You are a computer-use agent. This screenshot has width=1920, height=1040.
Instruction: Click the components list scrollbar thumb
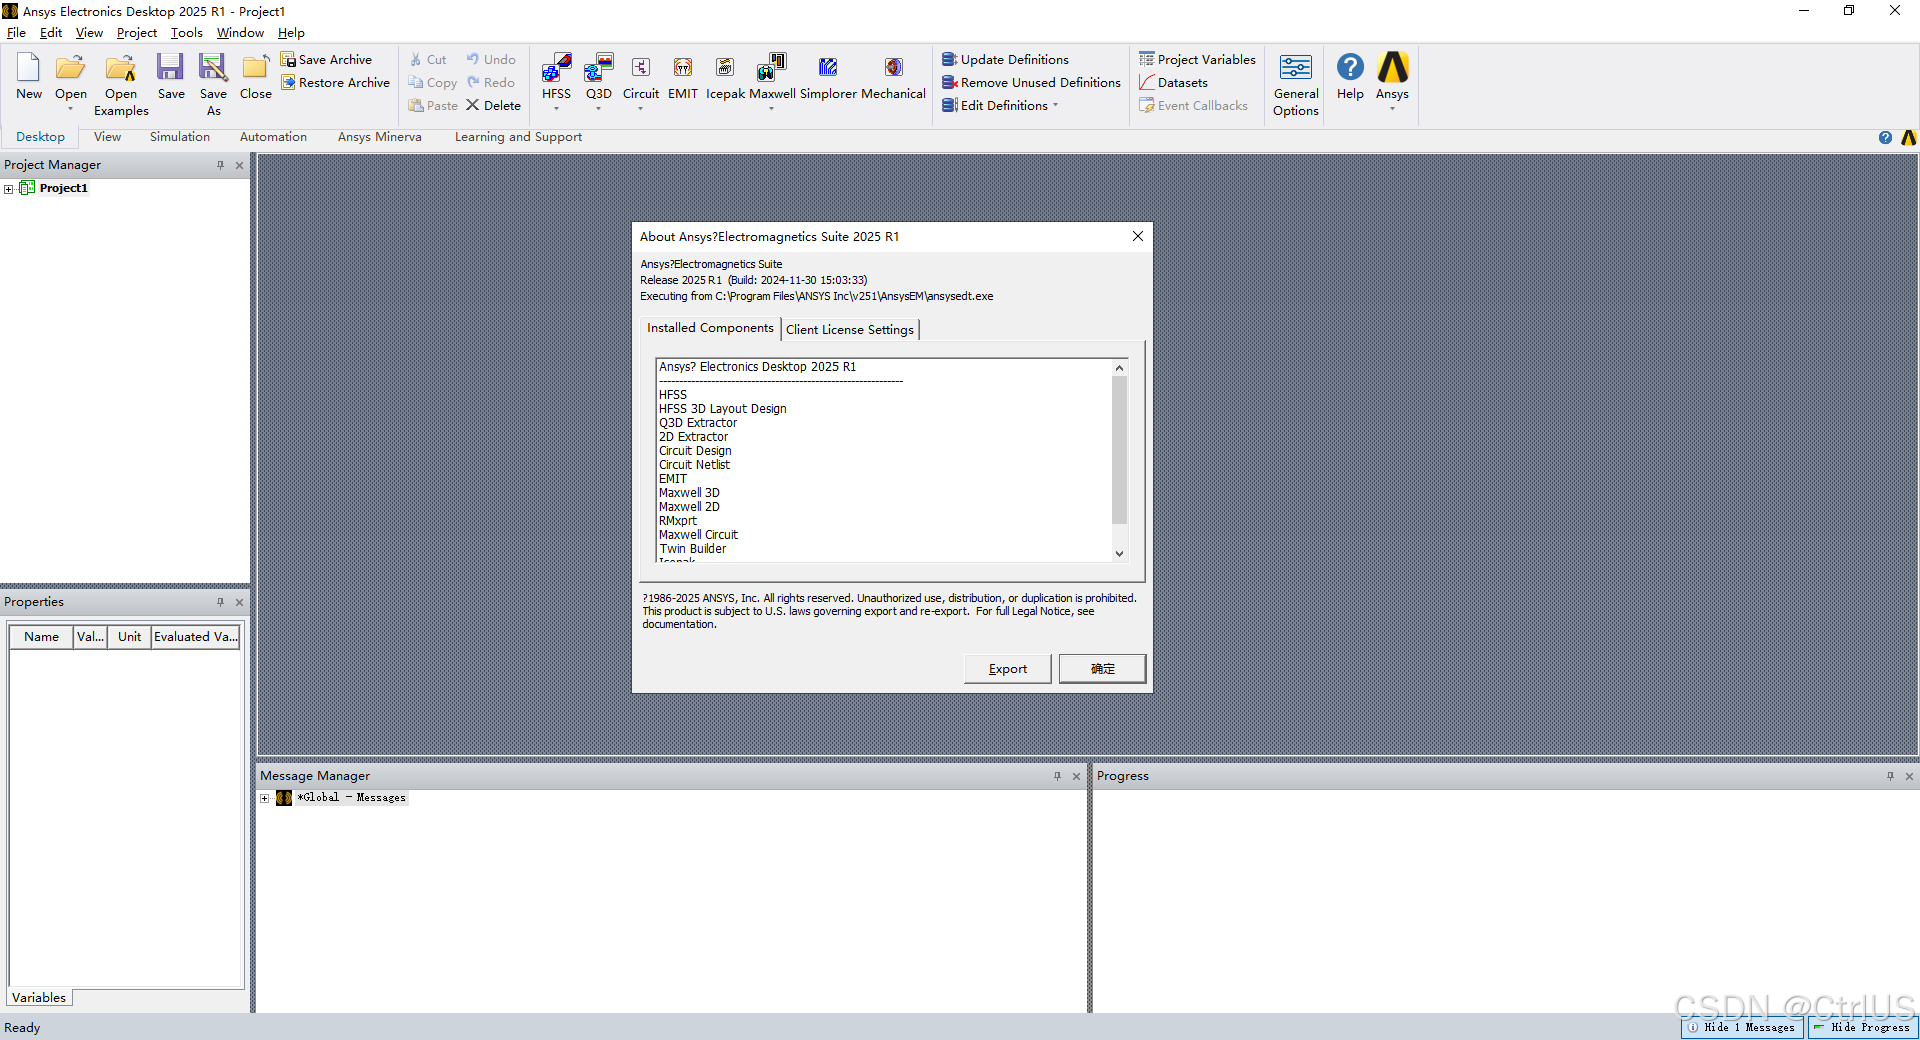[1119, 449]
